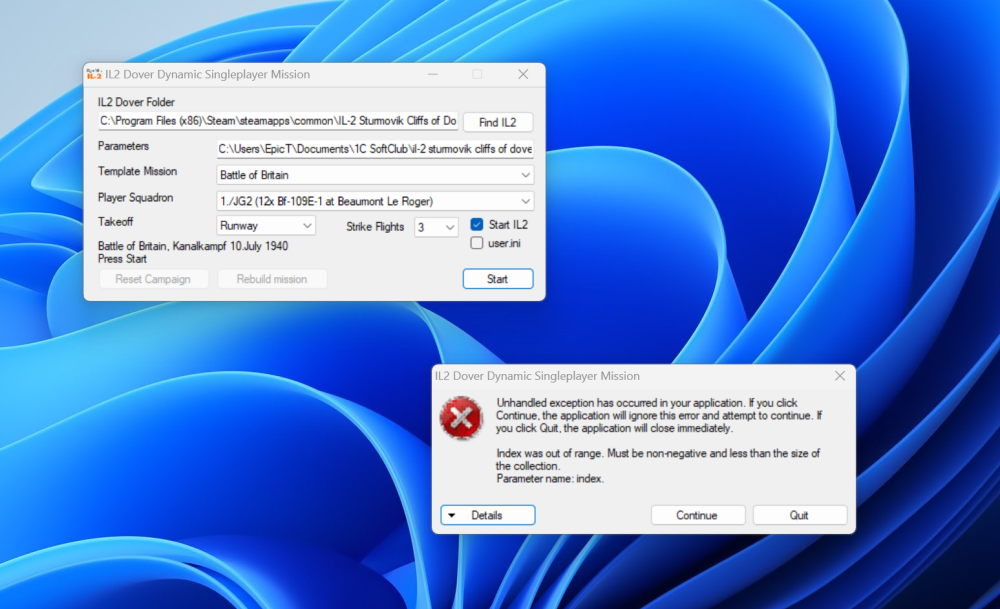Disable the Start IL2 checkbox

(x=477, y=224)
